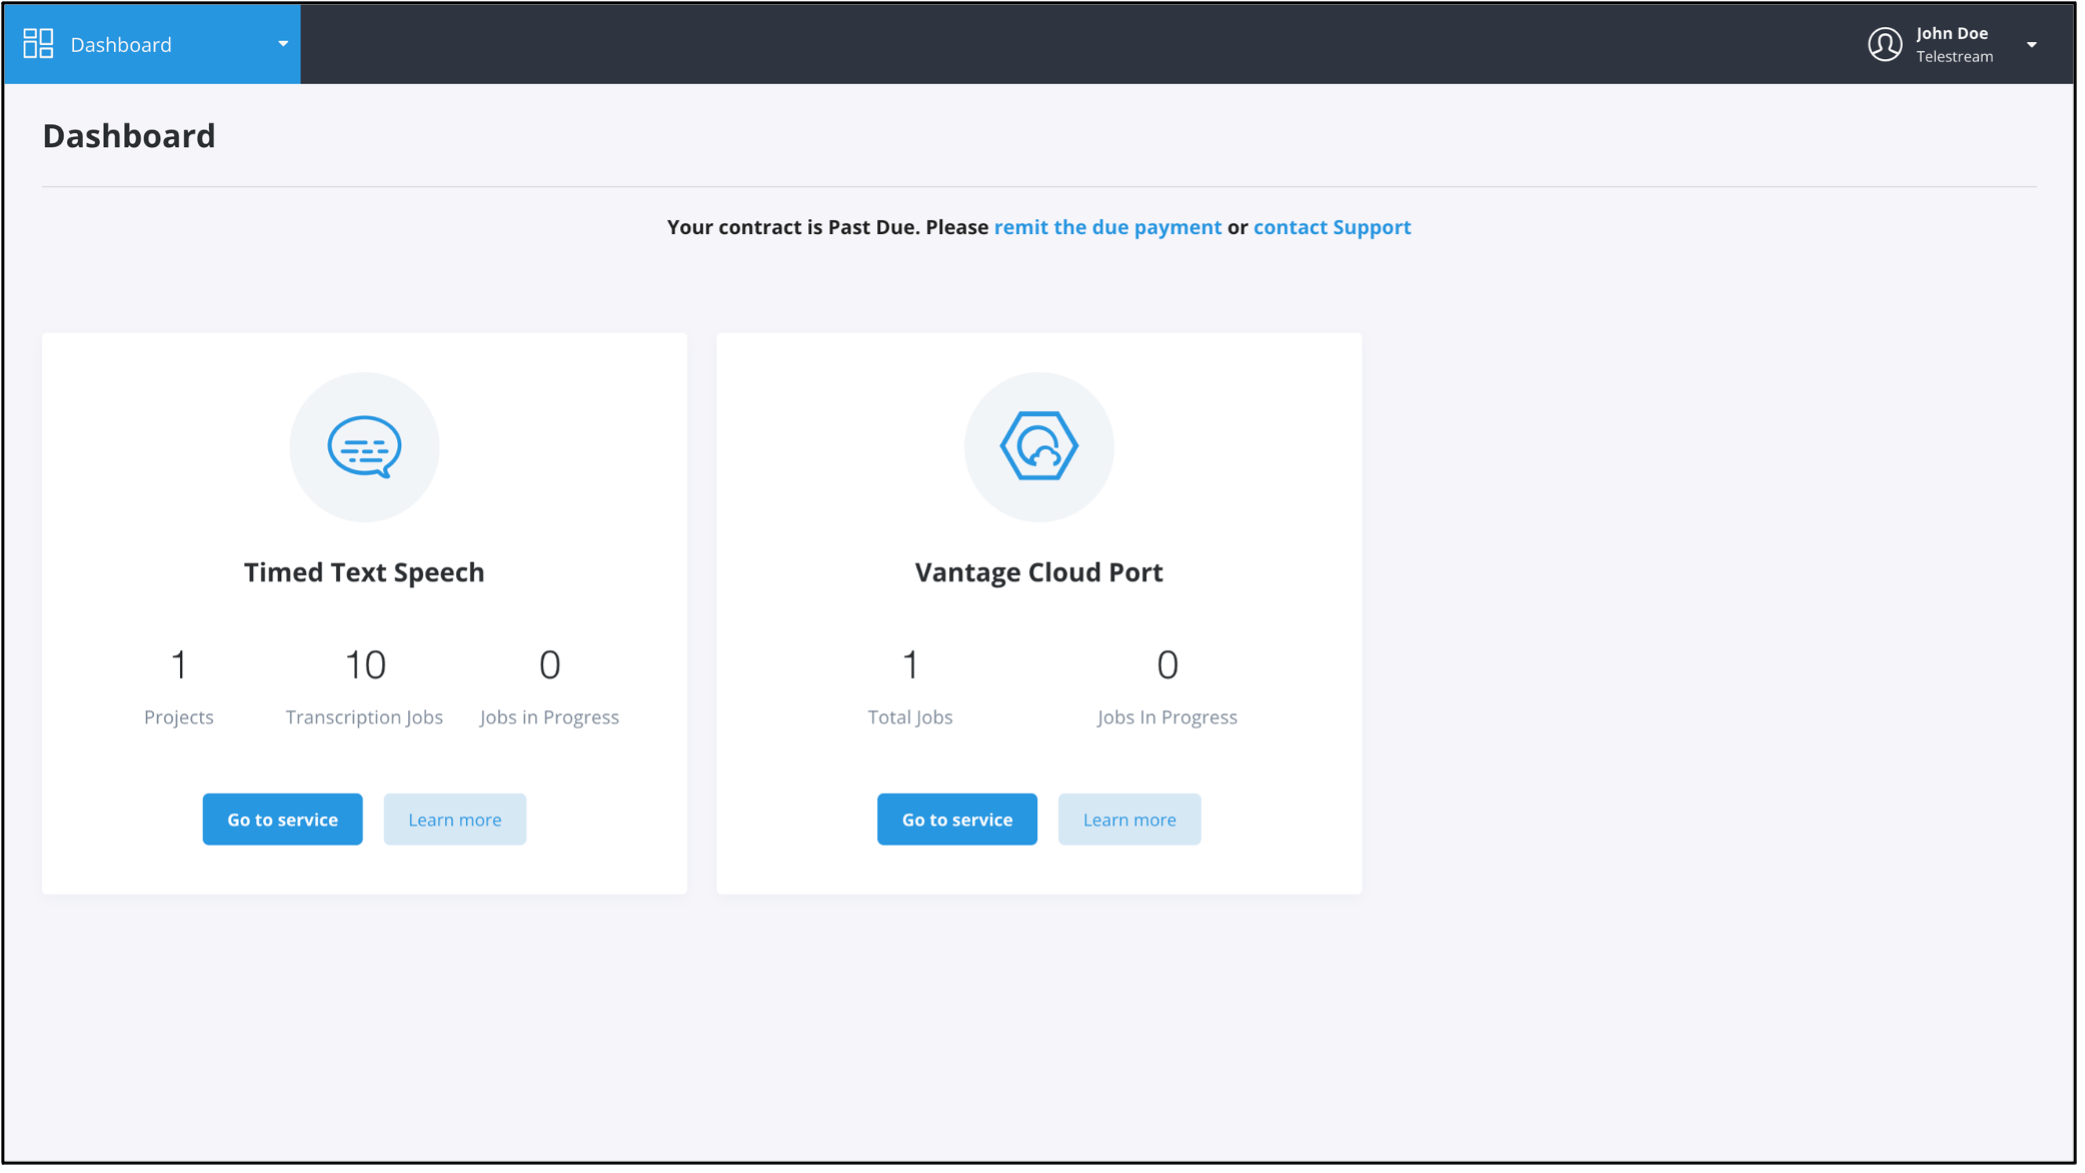Screen dimensions: 2085x1173
Task: Click the Transcription Jobs count of 10
Action: (x=365, y=665)
